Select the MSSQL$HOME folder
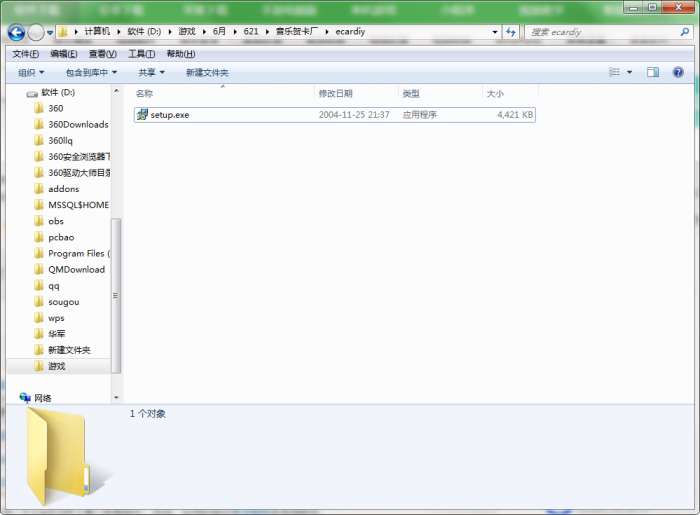Image resolution: width=700 pixels, height=515 pixels. pyautogui.click(x=79, y=205)
